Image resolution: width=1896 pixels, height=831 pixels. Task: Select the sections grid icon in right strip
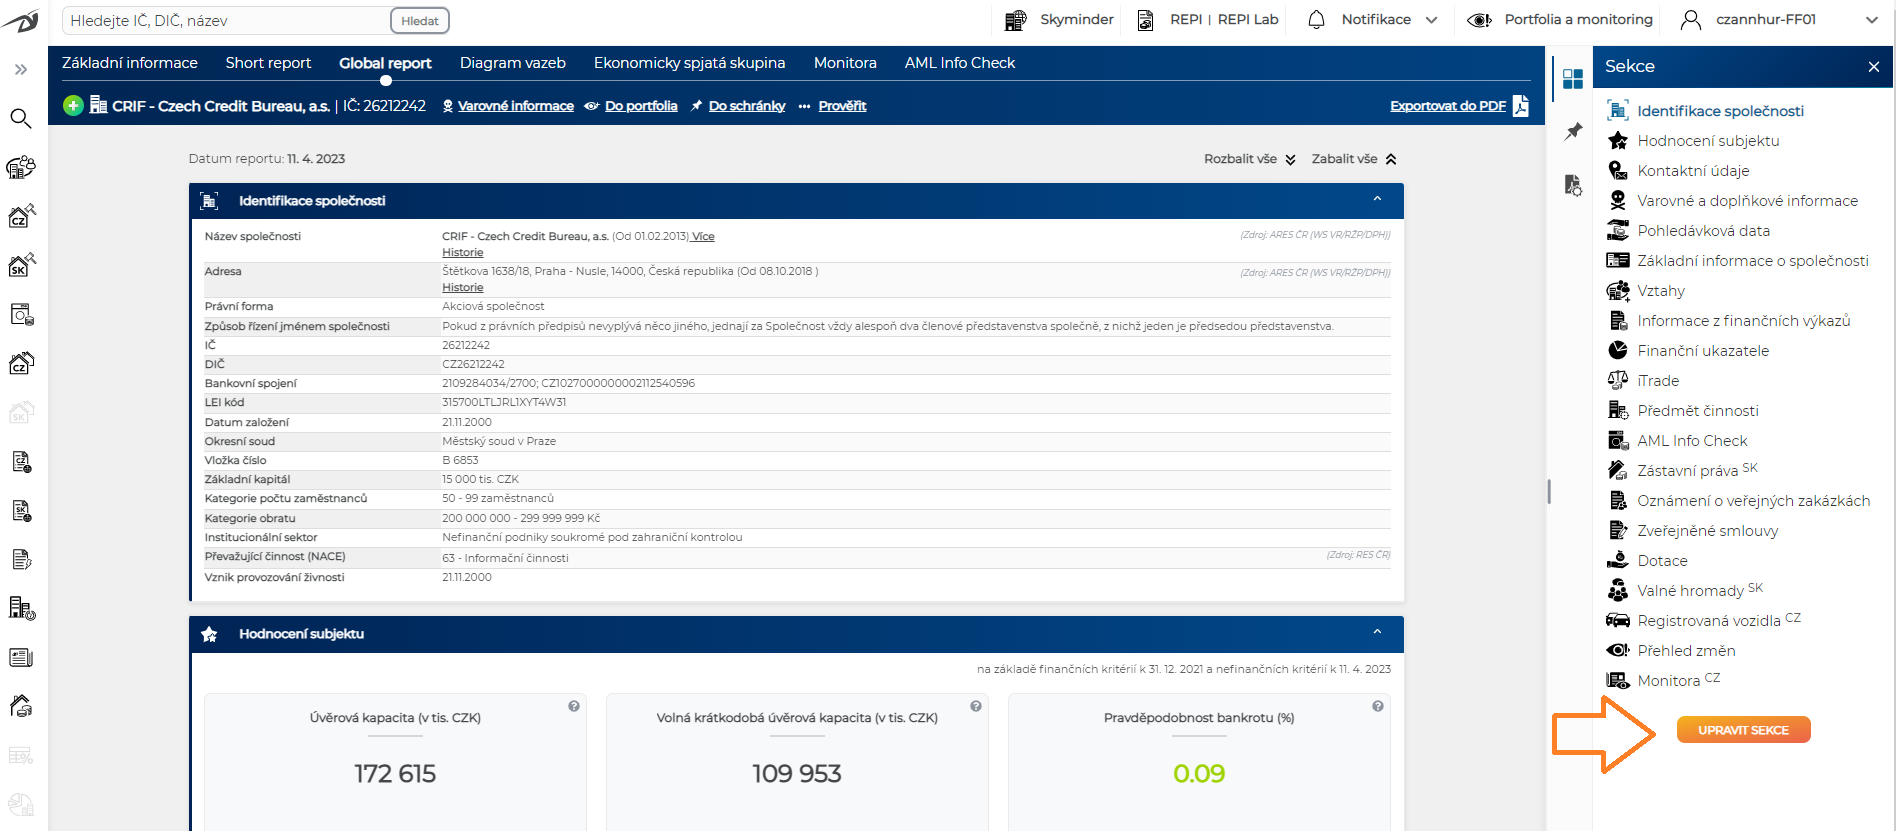(1573, 79)
